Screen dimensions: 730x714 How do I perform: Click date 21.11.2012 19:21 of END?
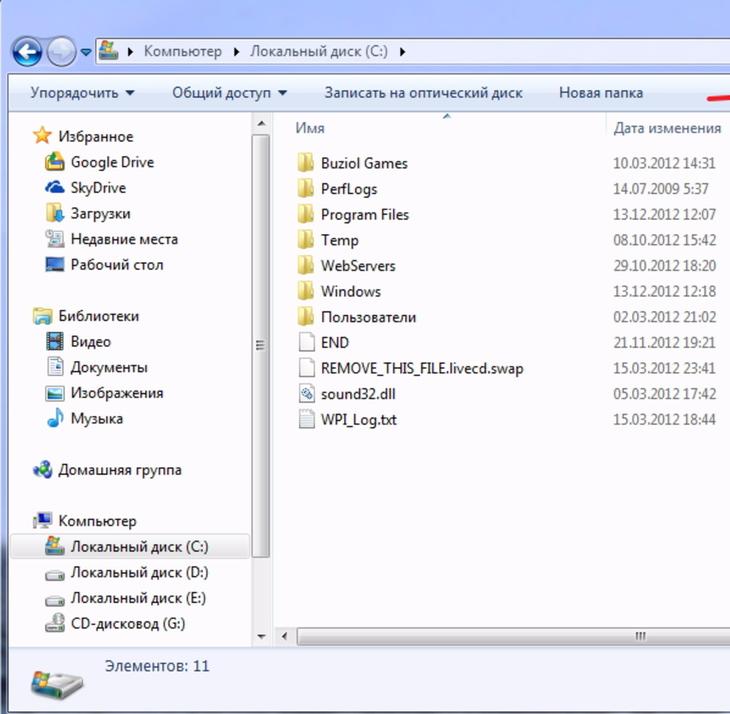click(x=664, y=343)
